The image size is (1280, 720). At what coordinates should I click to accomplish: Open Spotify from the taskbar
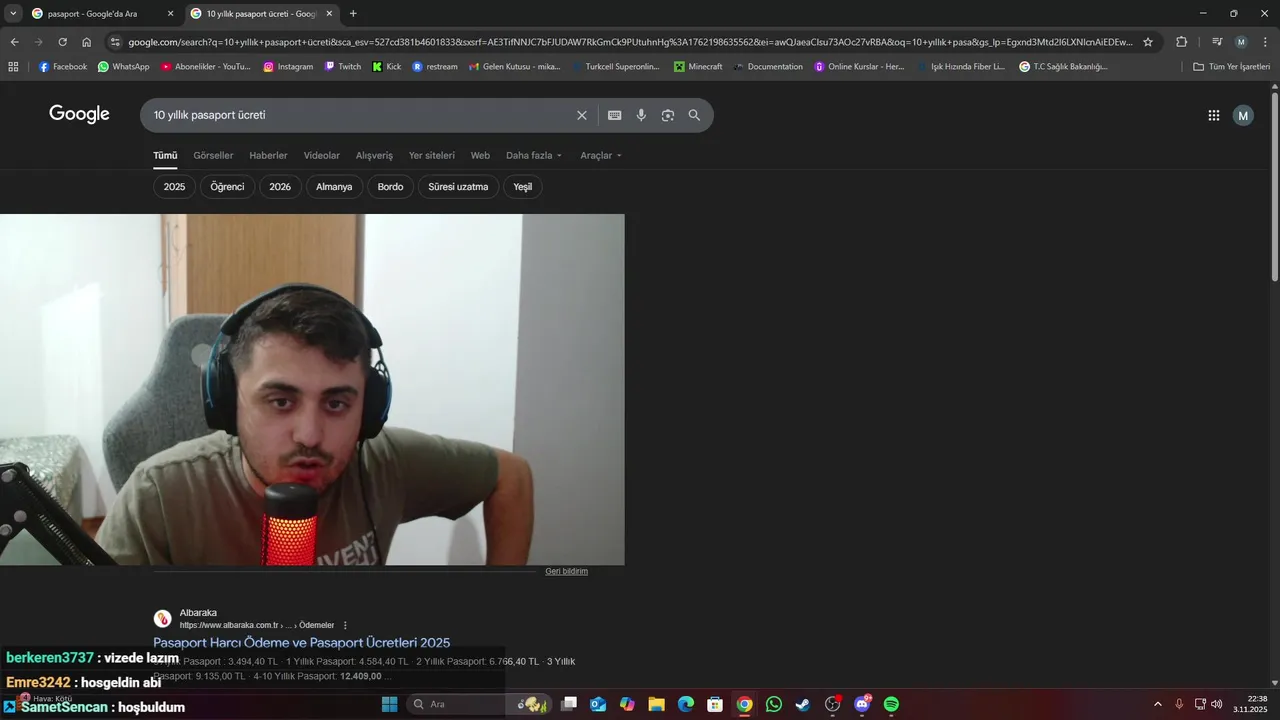[x=891, y=704]
